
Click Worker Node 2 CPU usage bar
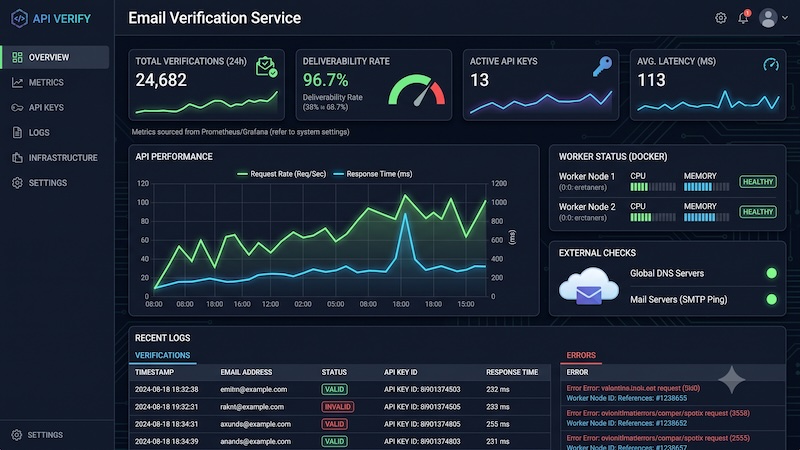click(x=653, y=217)
